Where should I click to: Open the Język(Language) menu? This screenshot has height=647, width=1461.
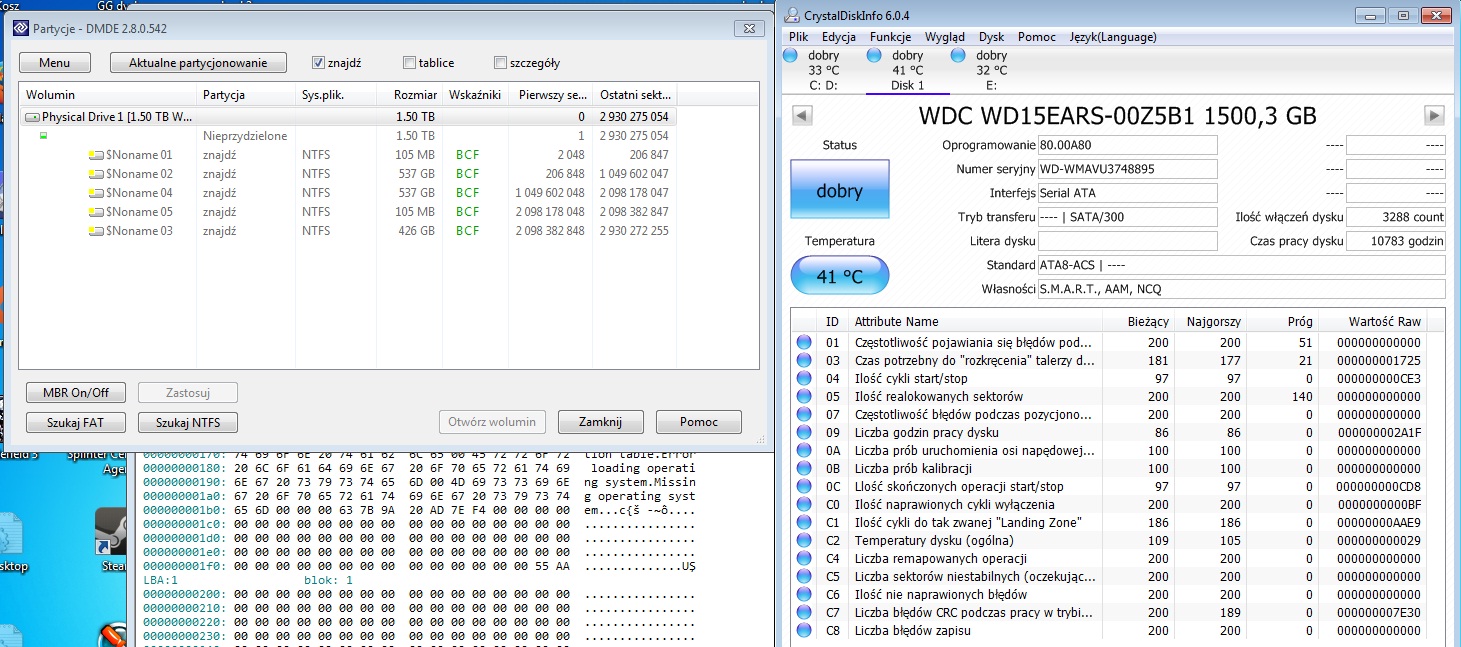tap(1113, 37)
